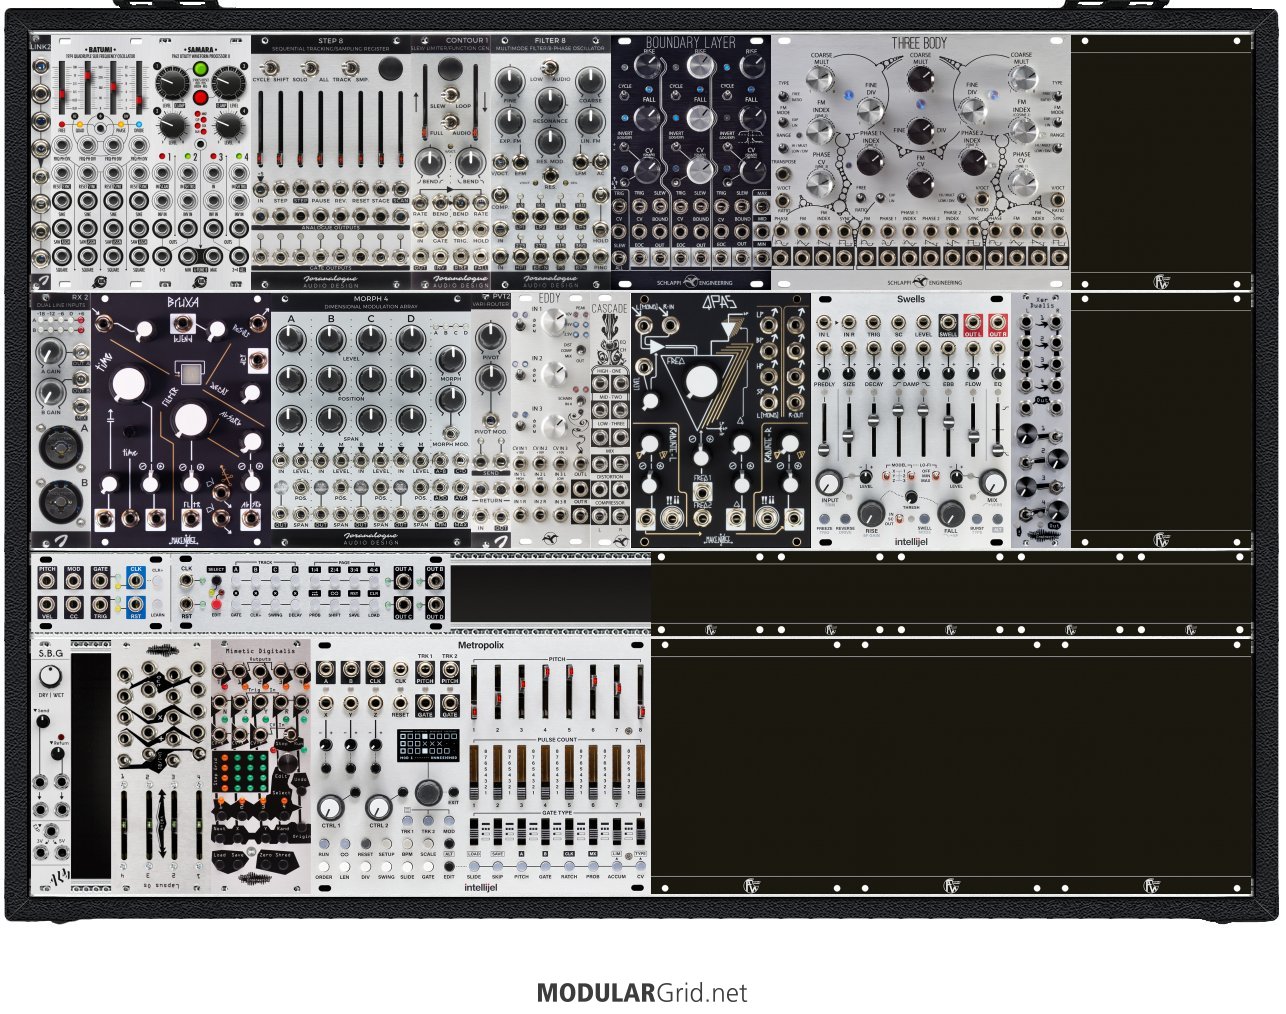Click the Metropolix TRK 1 PITCH jack
Image resolution: width=1286 pixels, height=1014 pixels.
[425, 668]
